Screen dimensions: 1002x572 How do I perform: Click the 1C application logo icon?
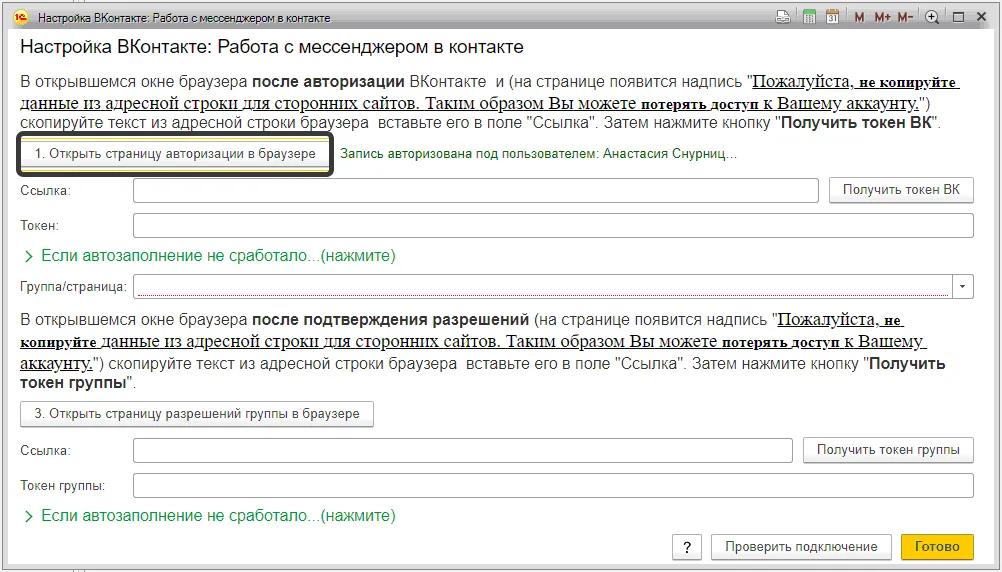pos(21,18)
